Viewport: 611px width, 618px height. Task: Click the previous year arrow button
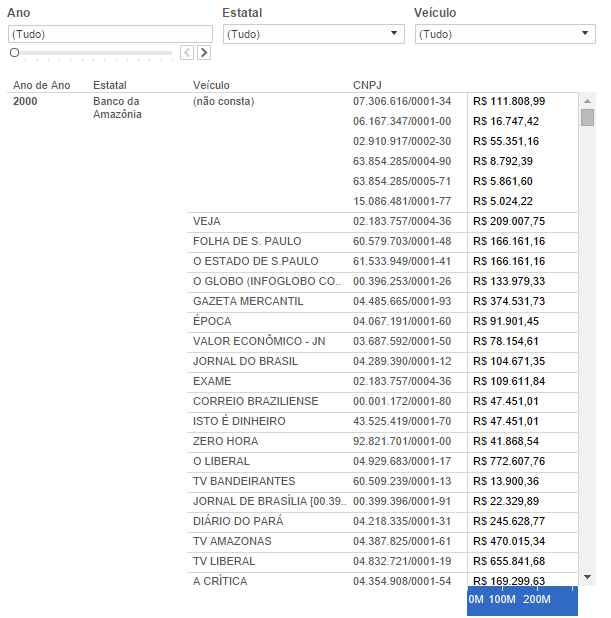tap(187, 52)
